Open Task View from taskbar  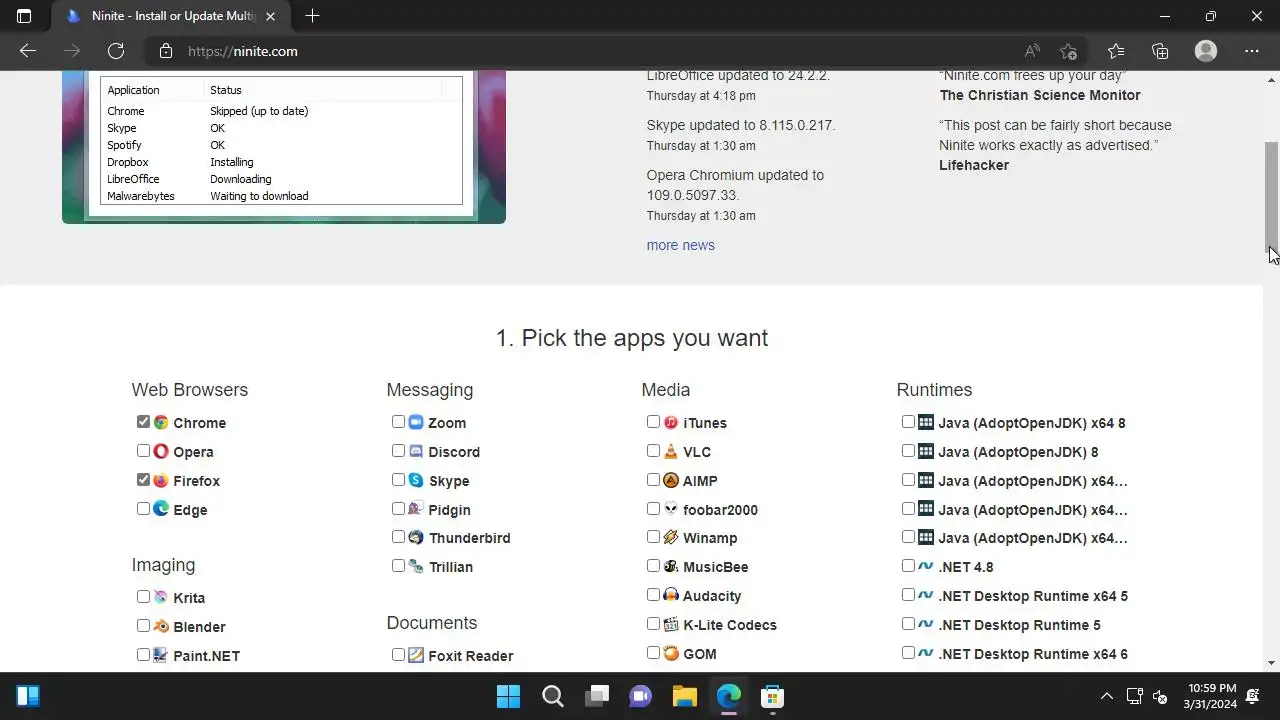(x=596, y=696)
